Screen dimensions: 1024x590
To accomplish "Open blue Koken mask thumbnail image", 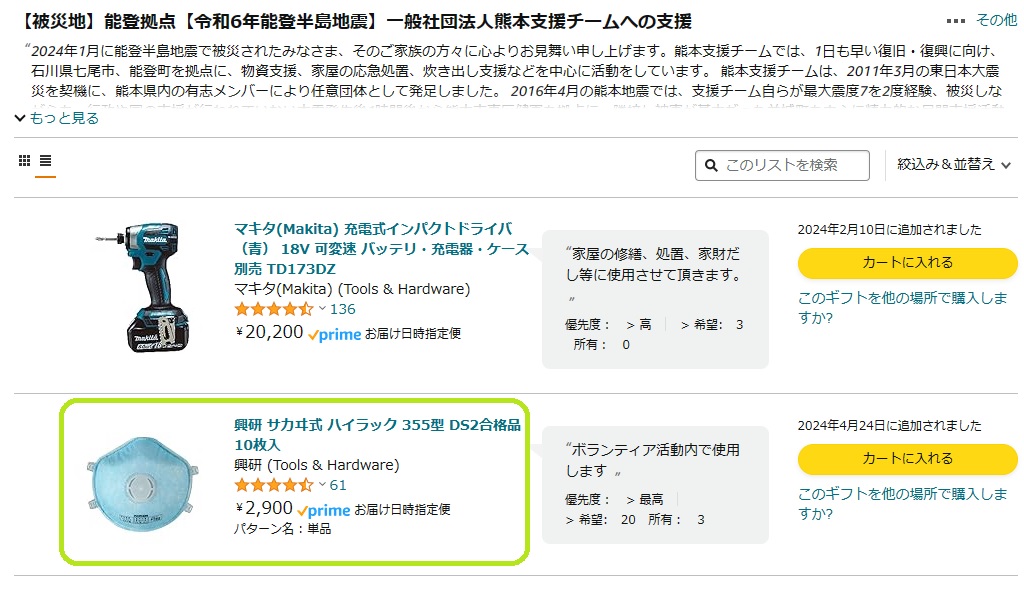I will [142, 483].
